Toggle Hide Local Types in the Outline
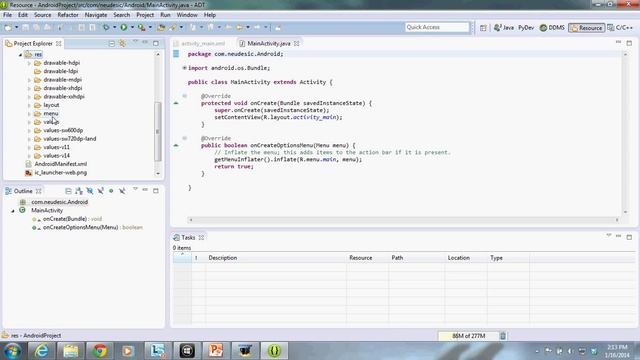 [122, 191]
